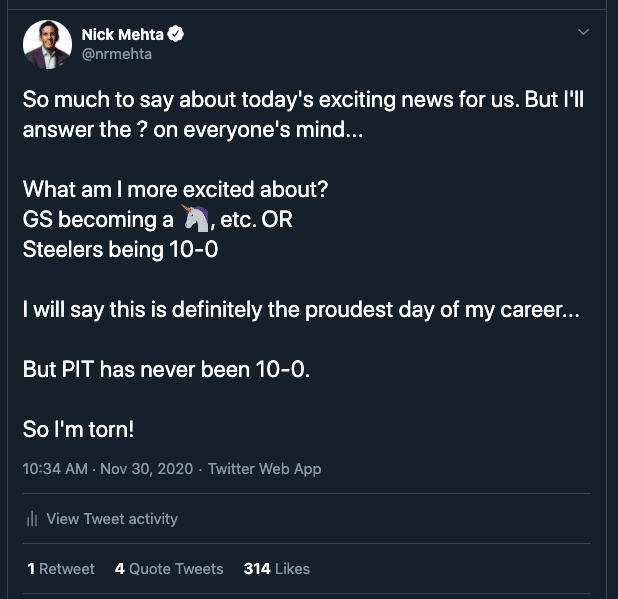Click the bar chart Tweet activity icon
The width and height of the screenshot is (618, 599).
[x=32, y=519]
